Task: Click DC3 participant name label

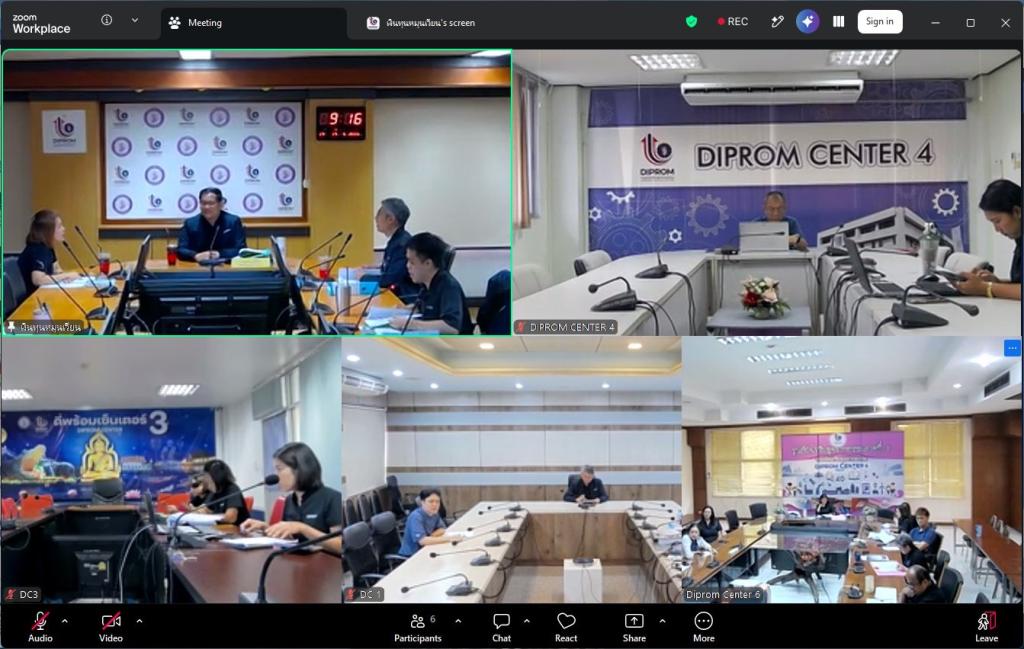Action: point(23,594)
